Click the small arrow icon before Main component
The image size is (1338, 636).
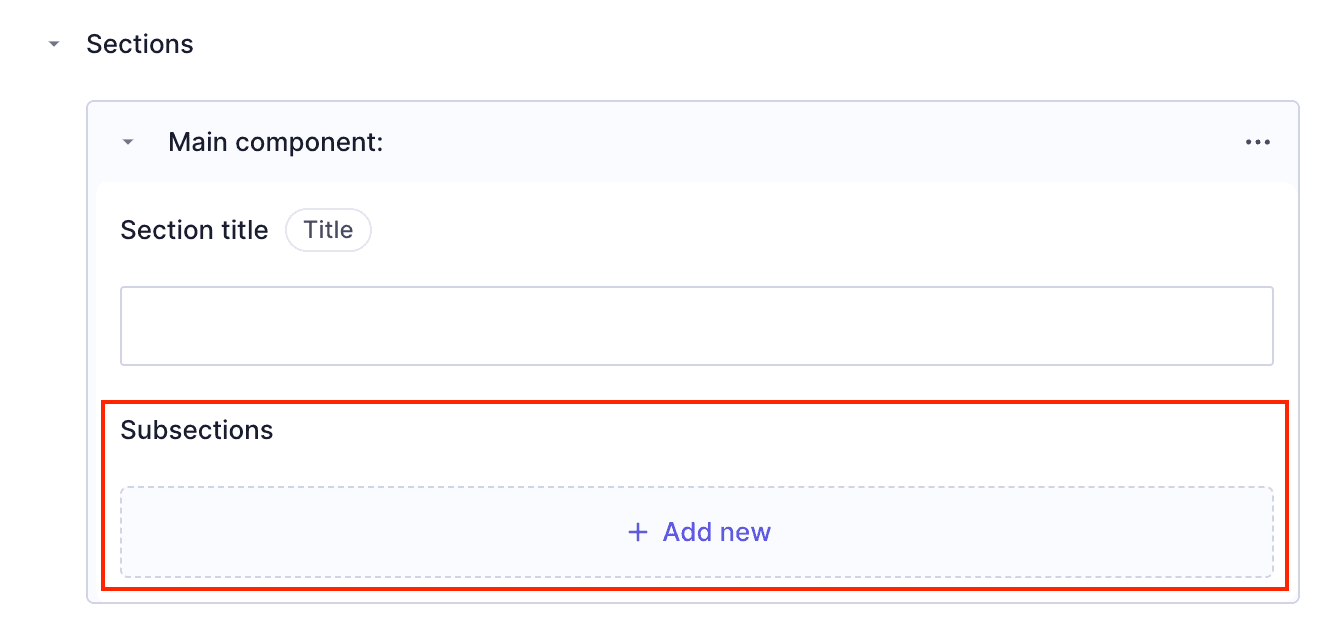(127, 142)
